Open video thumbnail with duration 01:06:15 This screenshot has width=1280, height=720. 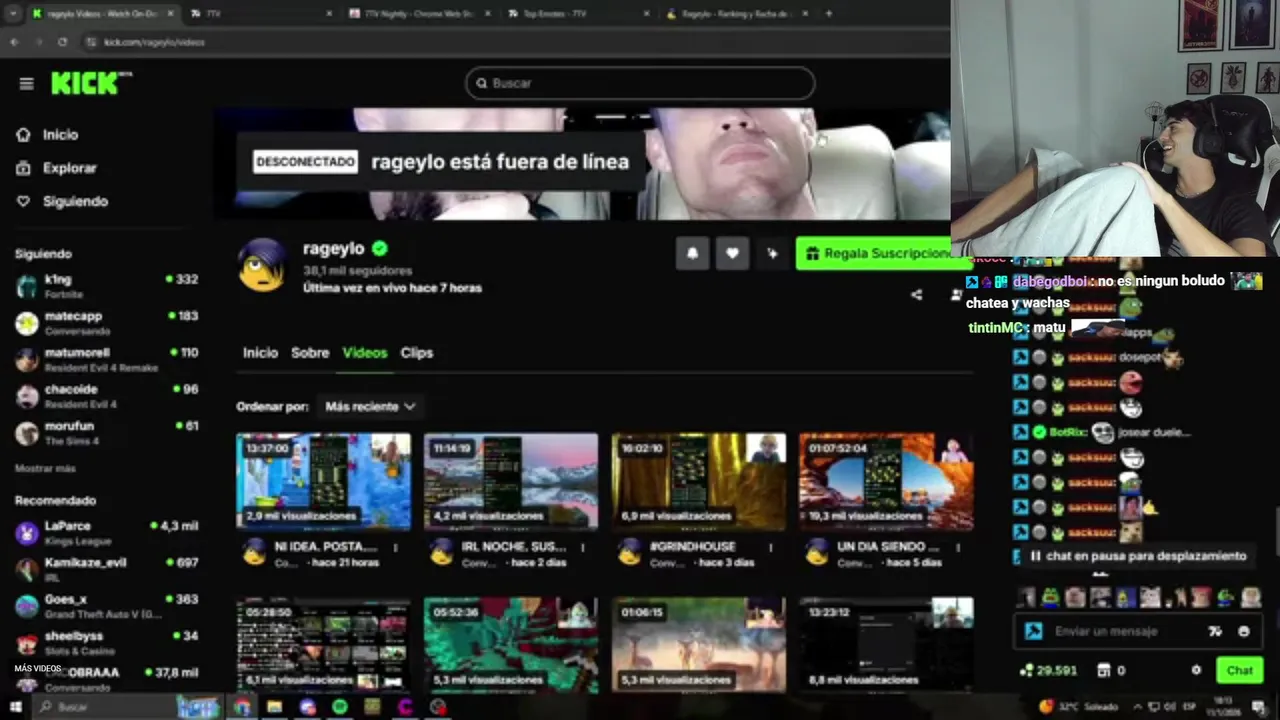pos(698,645)
